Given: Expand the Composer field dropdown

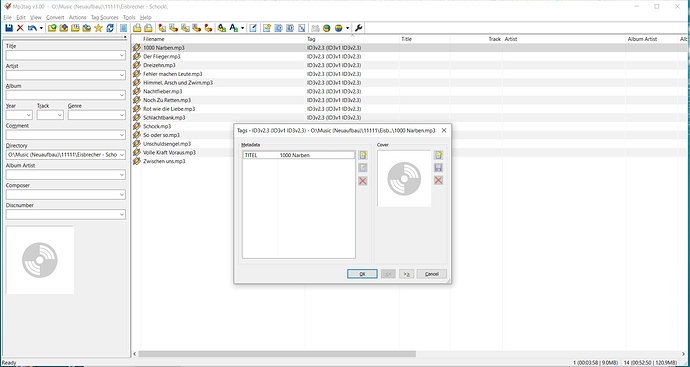Looking at the screenshot, I should [121, 195].
